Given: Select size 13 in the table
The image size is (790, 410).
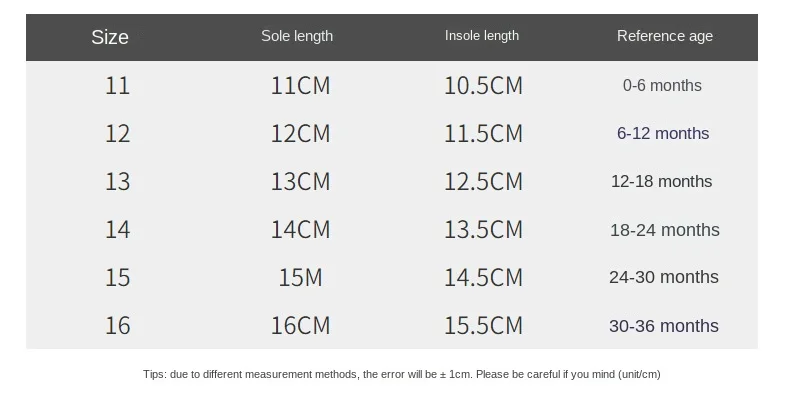Looking at the screenshot, I should tap(117, 181).
